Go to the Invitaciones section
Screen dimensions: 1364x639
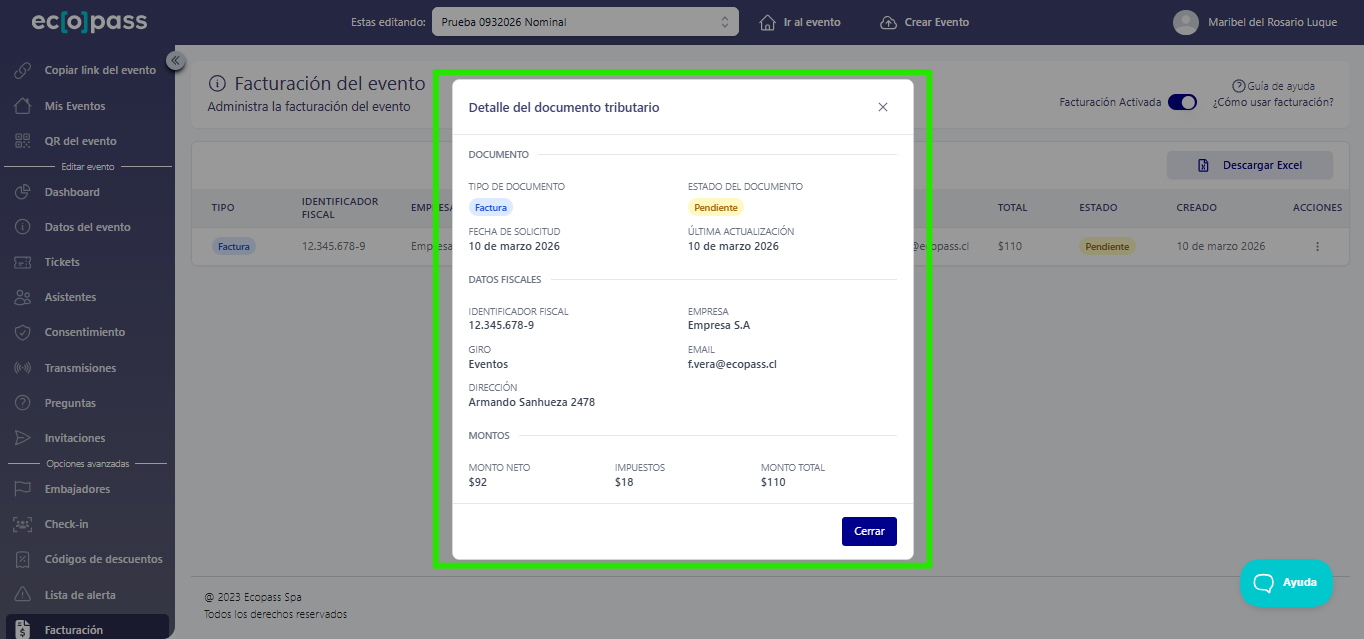[75, 438]
